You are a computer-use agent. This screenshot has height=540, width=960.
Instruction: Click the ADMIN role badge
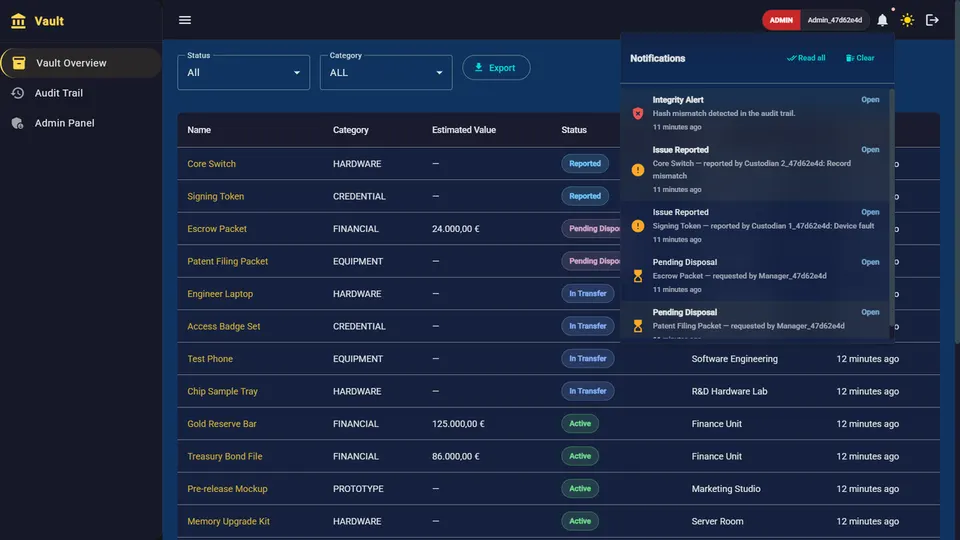tap(781, 20)
